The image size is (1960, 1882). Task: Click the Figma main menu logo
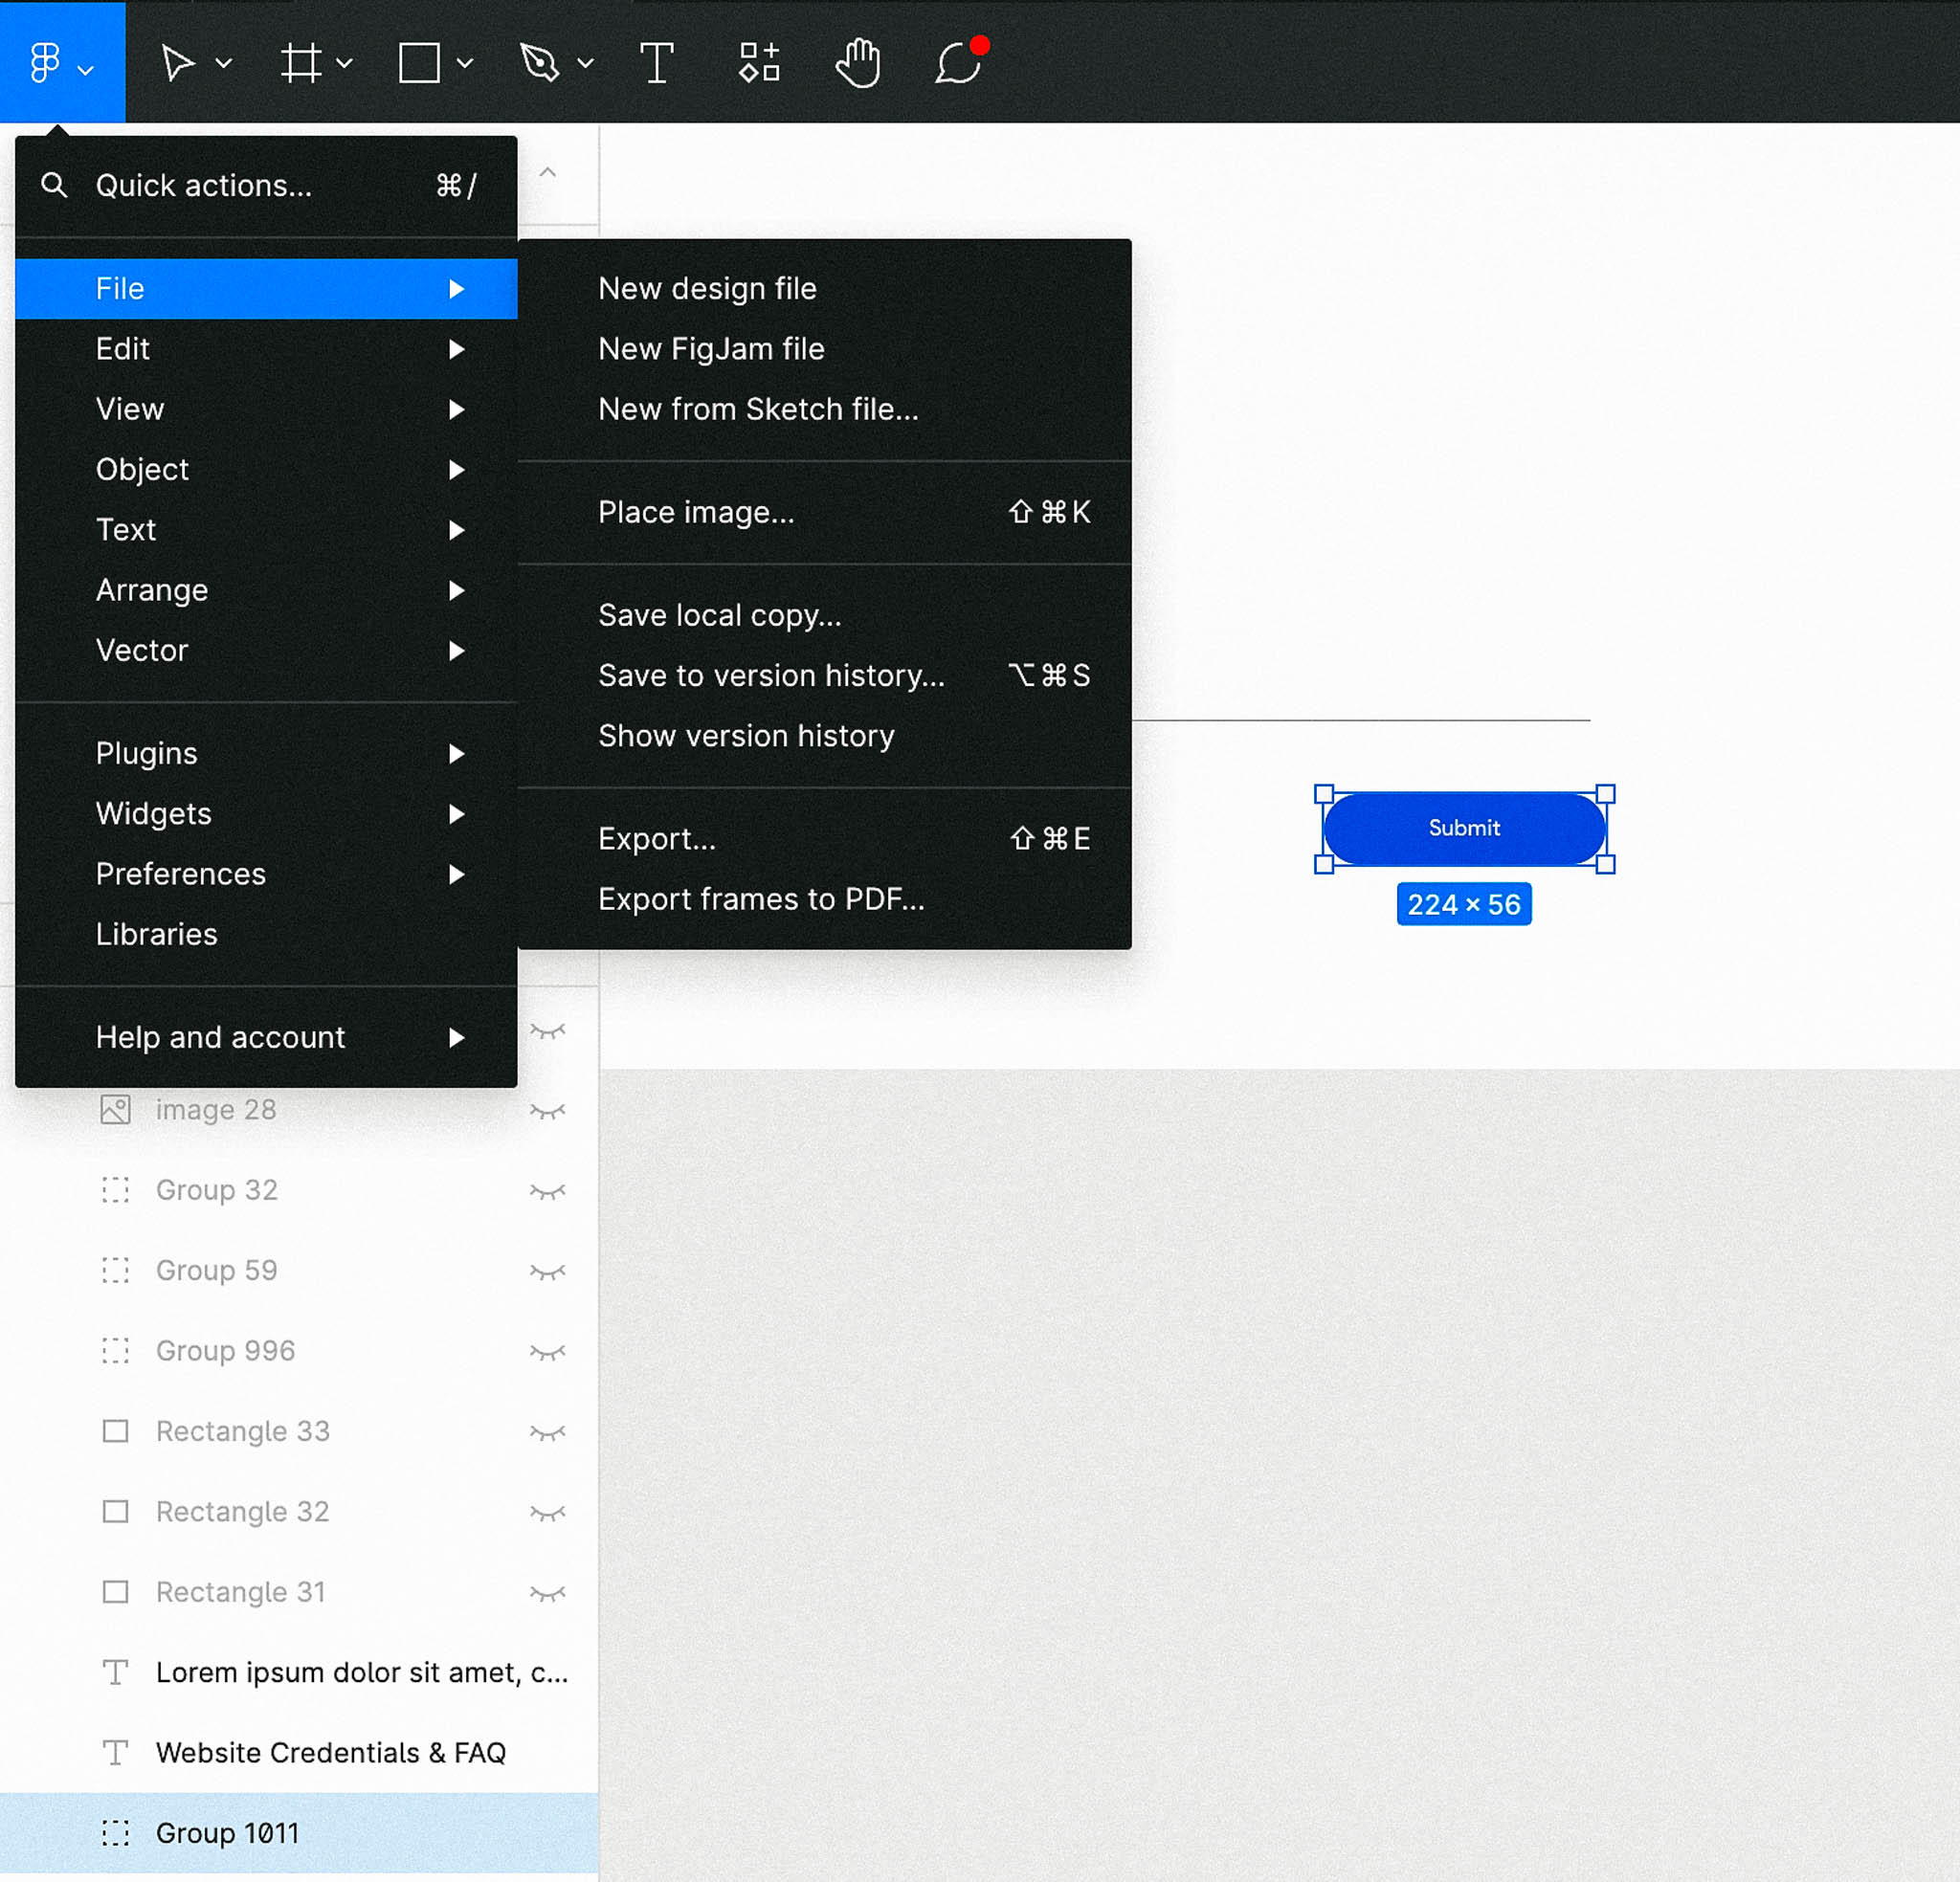pos(46,63)
